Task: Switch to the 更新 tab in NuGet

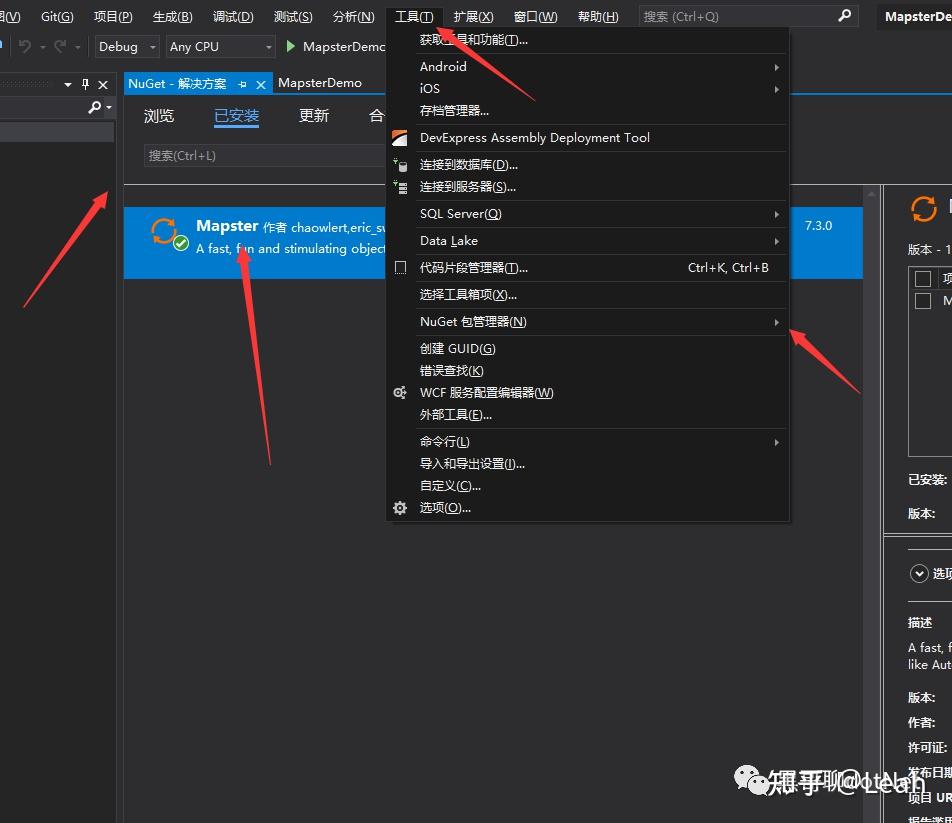Action: pyautogui.click(x=314, y=115)
